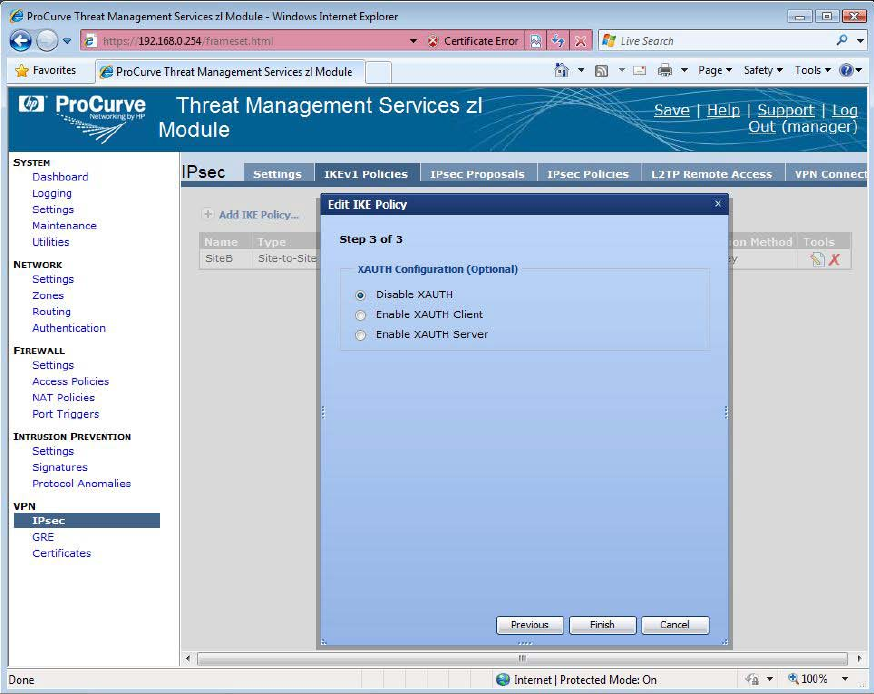
Task: Open Dashboard under System
Action: point(60,177)
